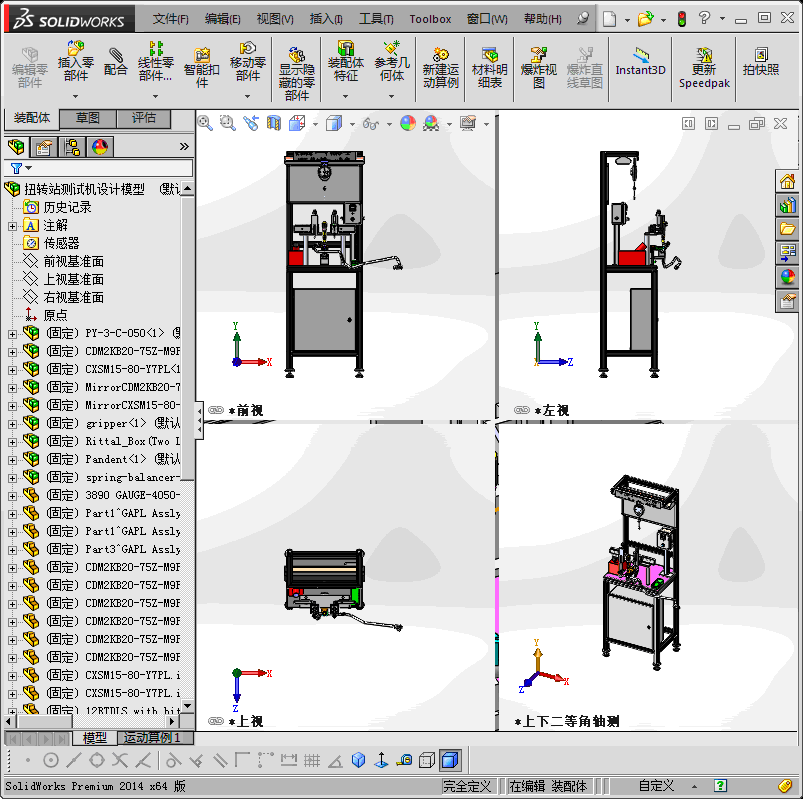Open FeatureManager design tree tab icon
The image size is (803, 799).
[x=16, y=147]
